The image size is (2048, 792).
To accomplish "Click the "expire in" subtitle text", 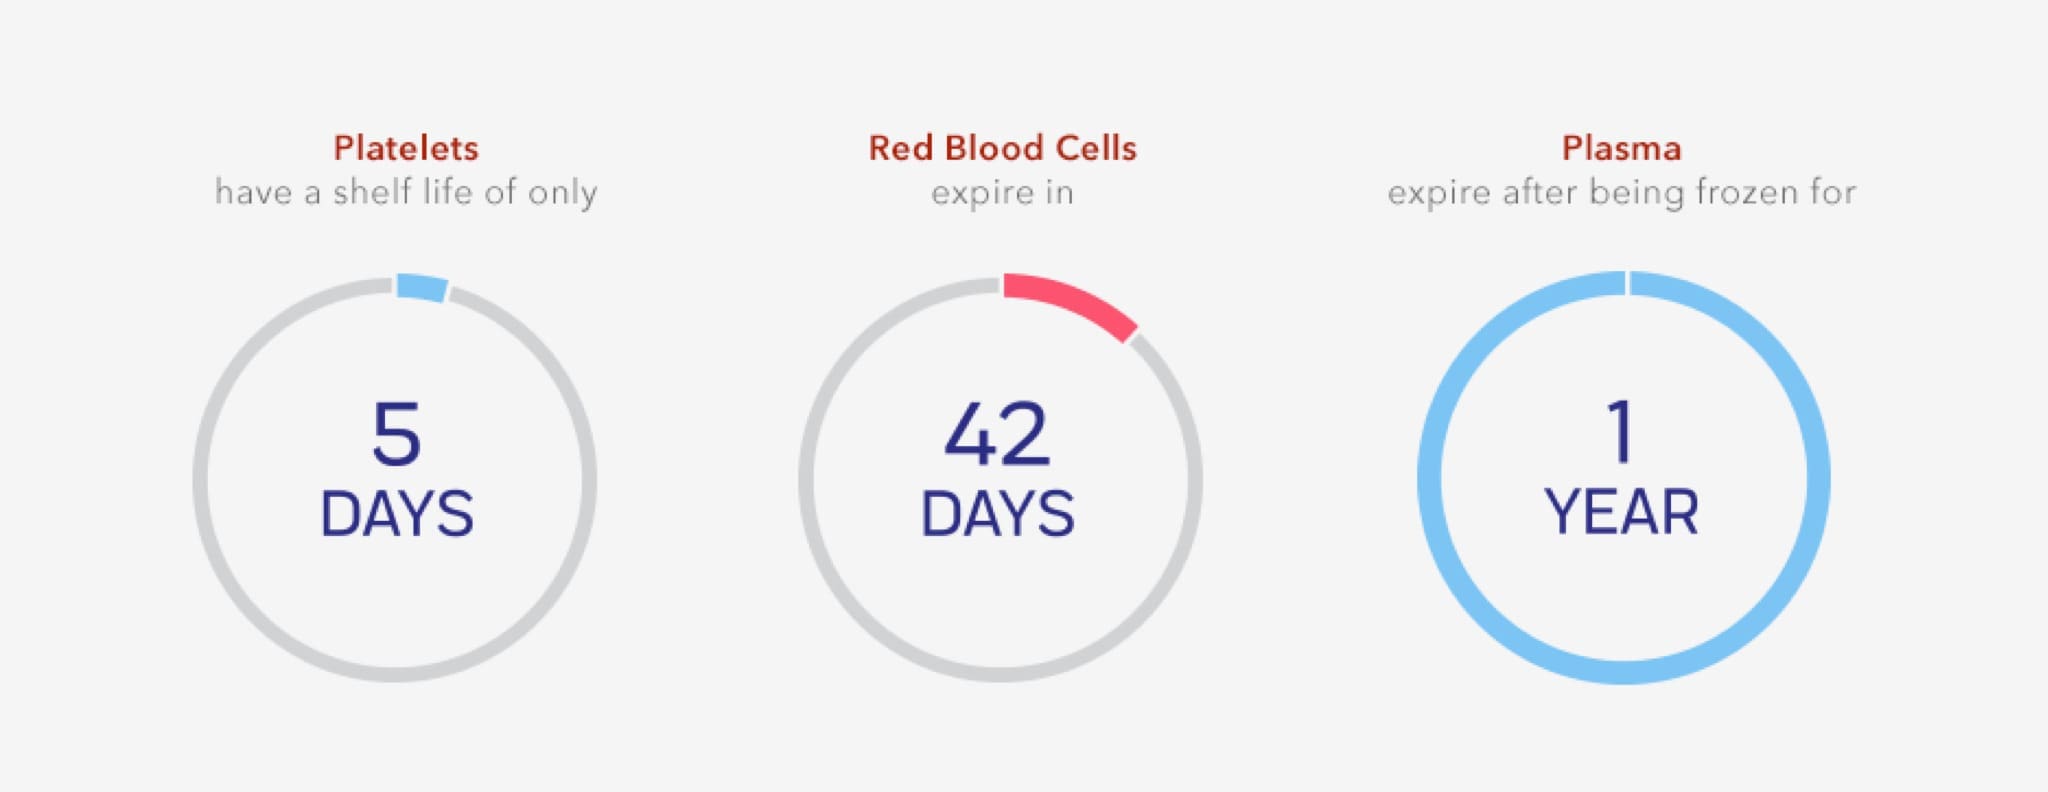I will 1002,192.
